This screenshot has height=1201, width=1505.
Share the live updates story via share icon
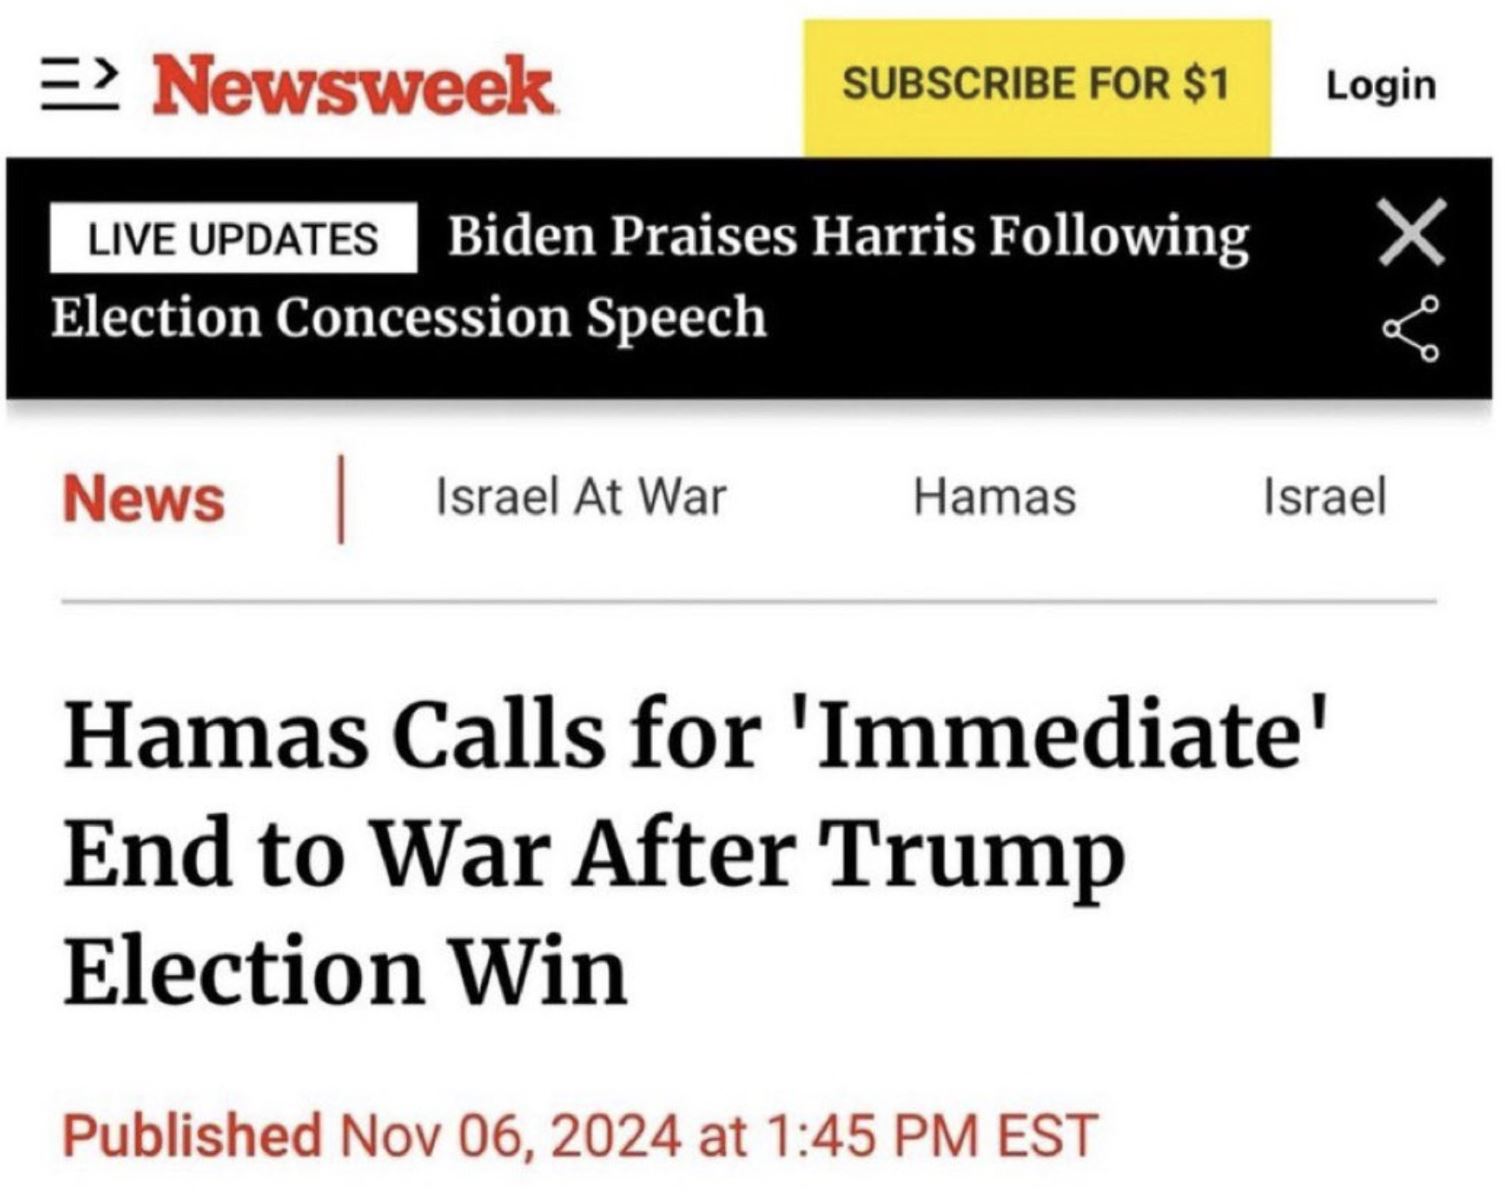(1412, 329)
